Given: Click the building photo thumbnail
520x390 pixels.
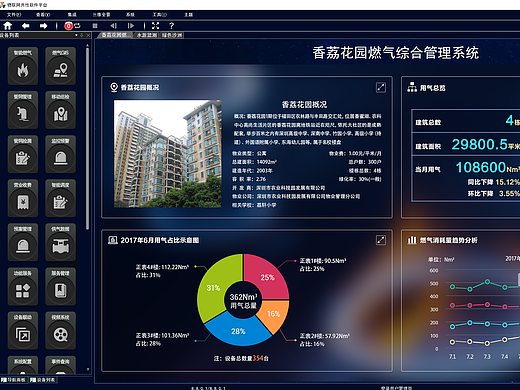Looking at the screenshot, I should tap(168, 154).
